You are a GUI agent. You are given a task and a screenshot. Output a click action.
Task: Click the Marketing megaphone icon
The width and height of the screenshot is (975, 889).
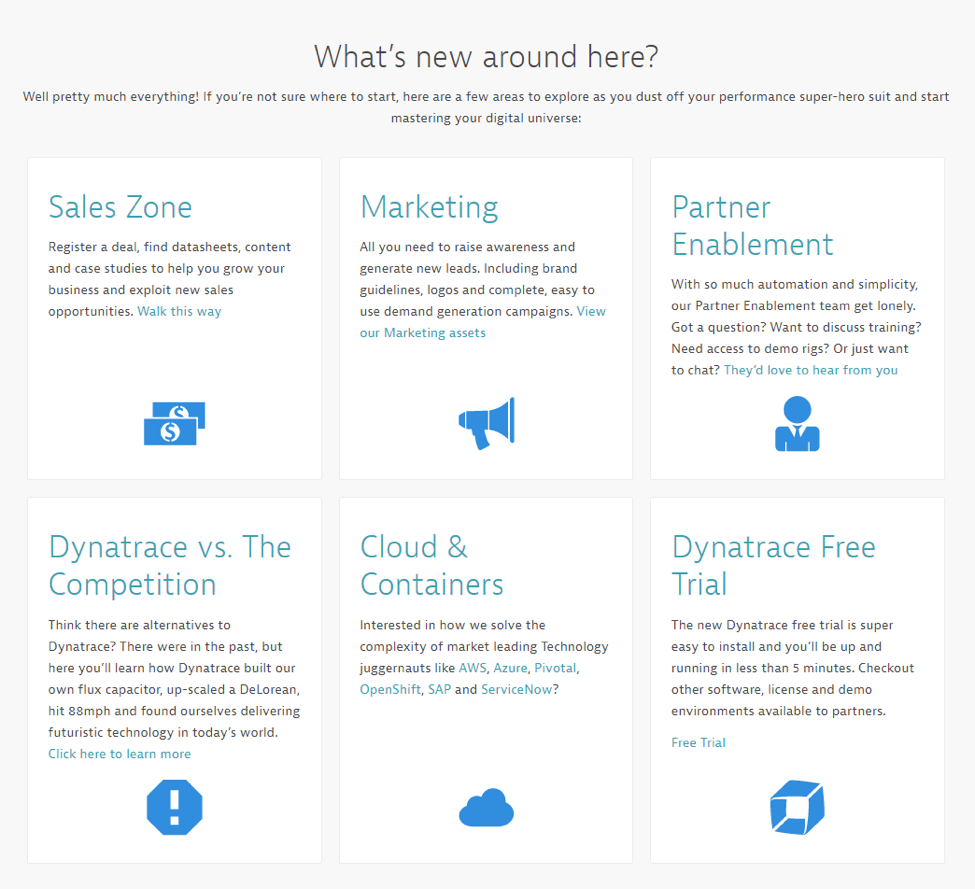pos(486,423)
